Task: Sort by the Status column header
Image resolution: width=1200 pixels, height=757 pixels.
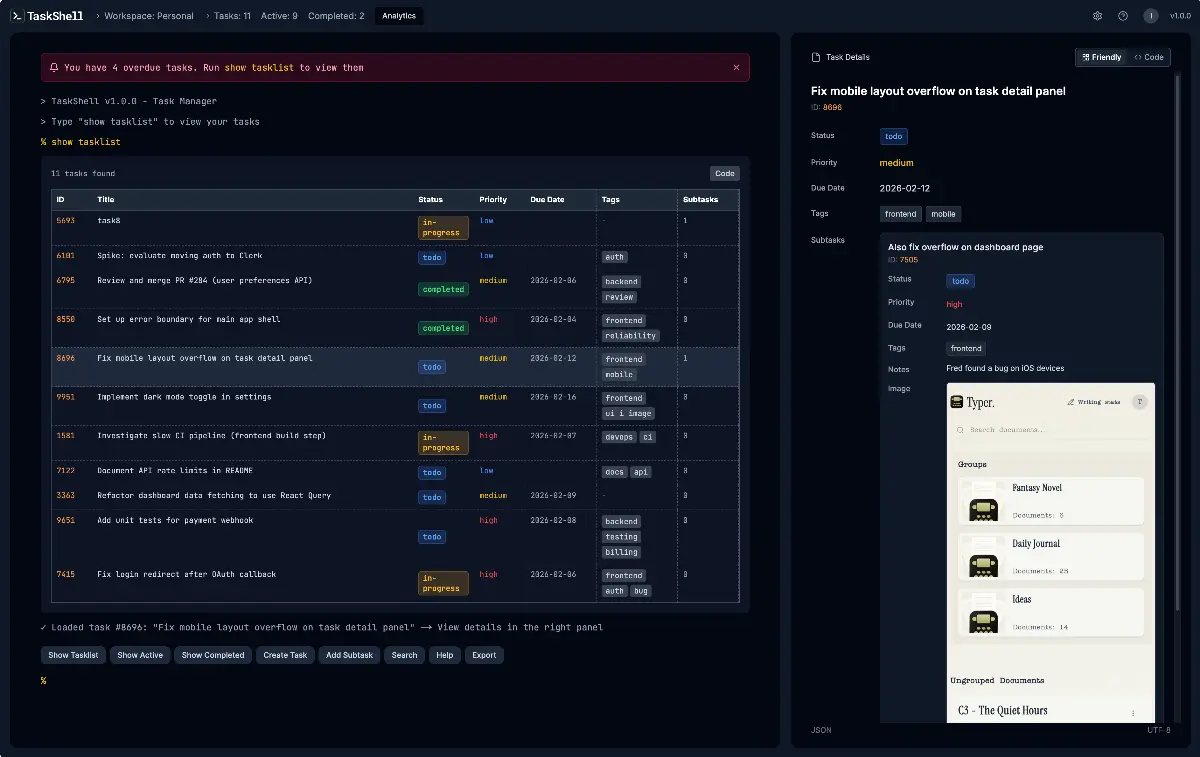Action: pos(431,200)
